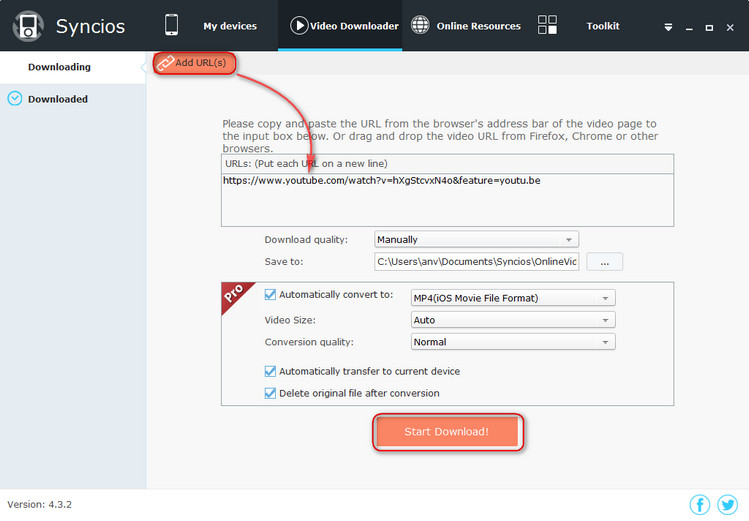Minimize the Syncios window
The height and width of the screenshot is (521, 749).
coord(689,28)
